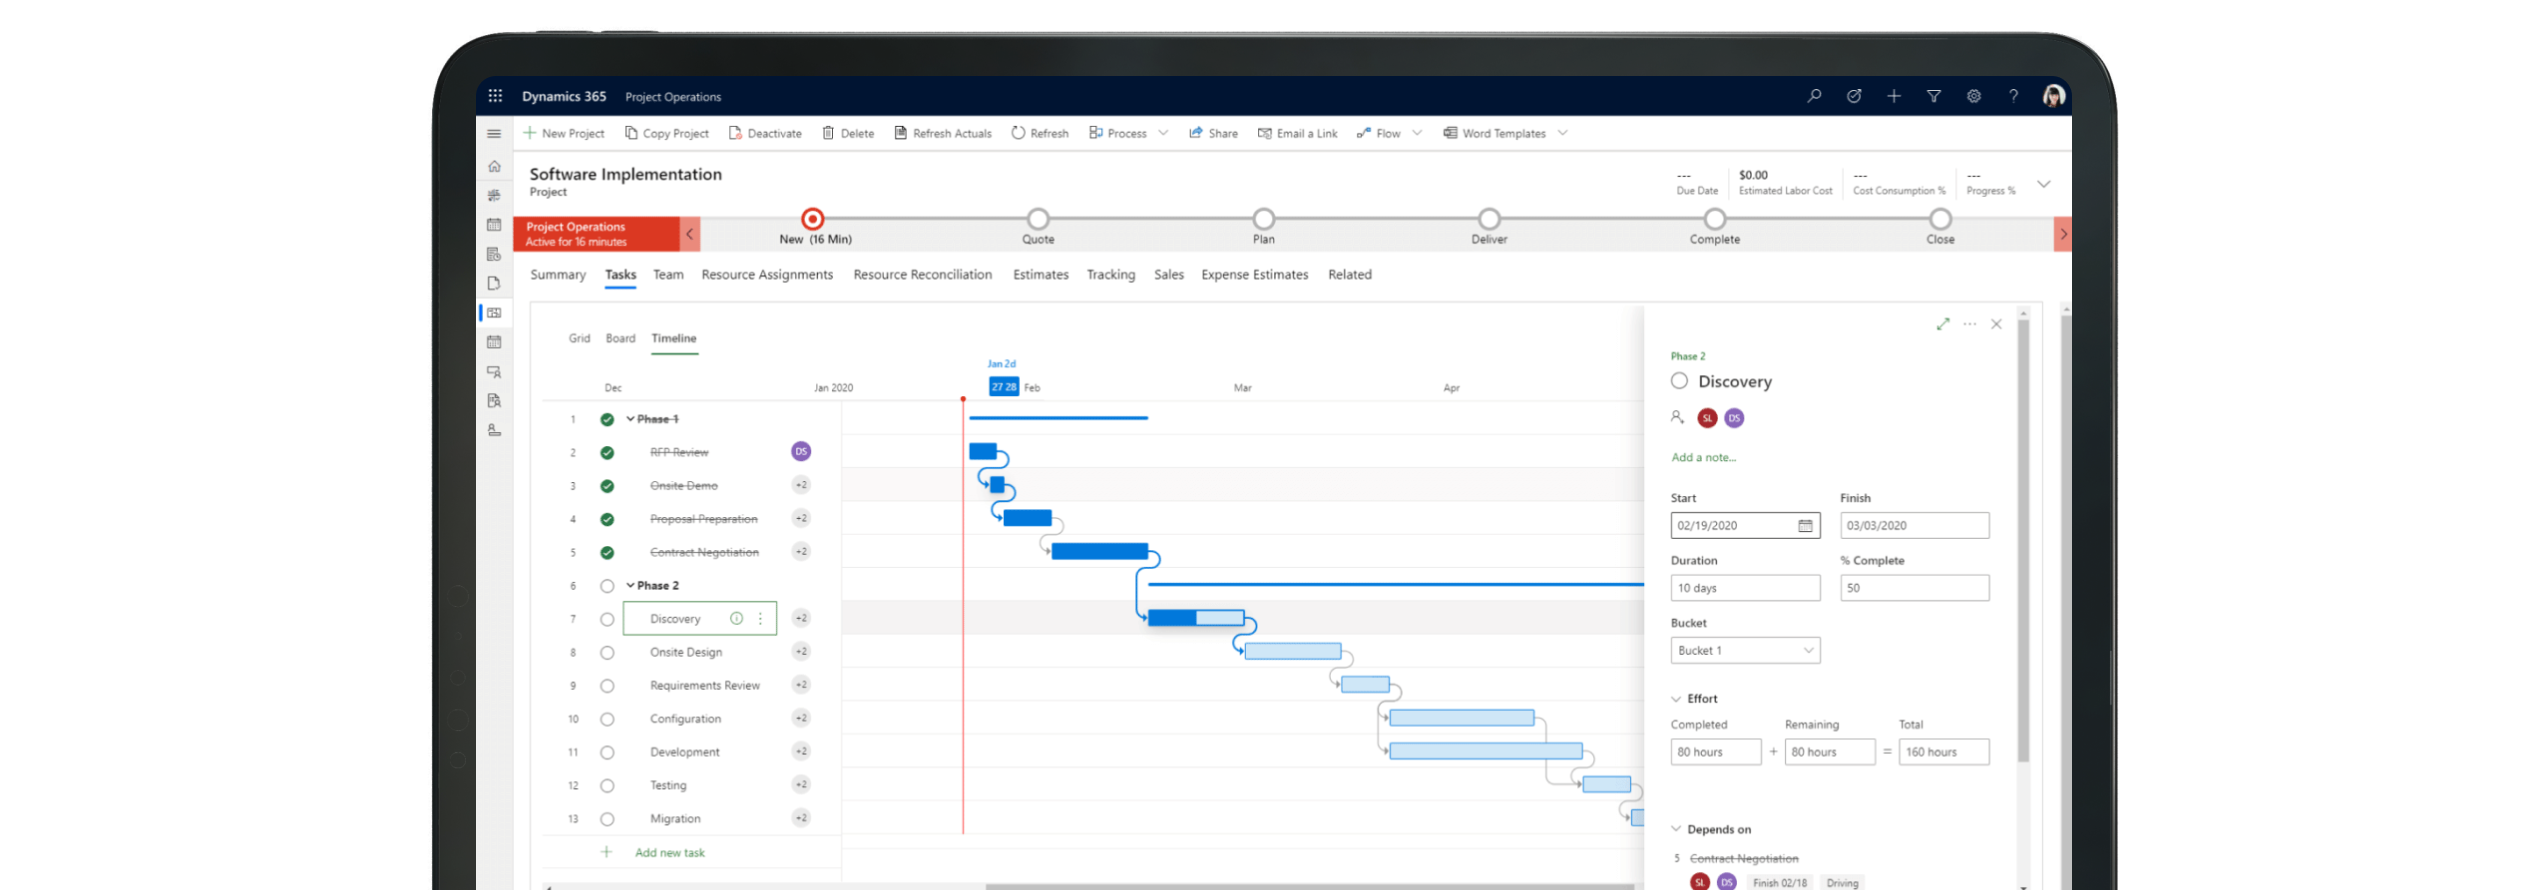This screenshot has width=2535, height=890.
Task: Switch to the Summary tab
Action: pyautogui.click(x=558, y=275)
